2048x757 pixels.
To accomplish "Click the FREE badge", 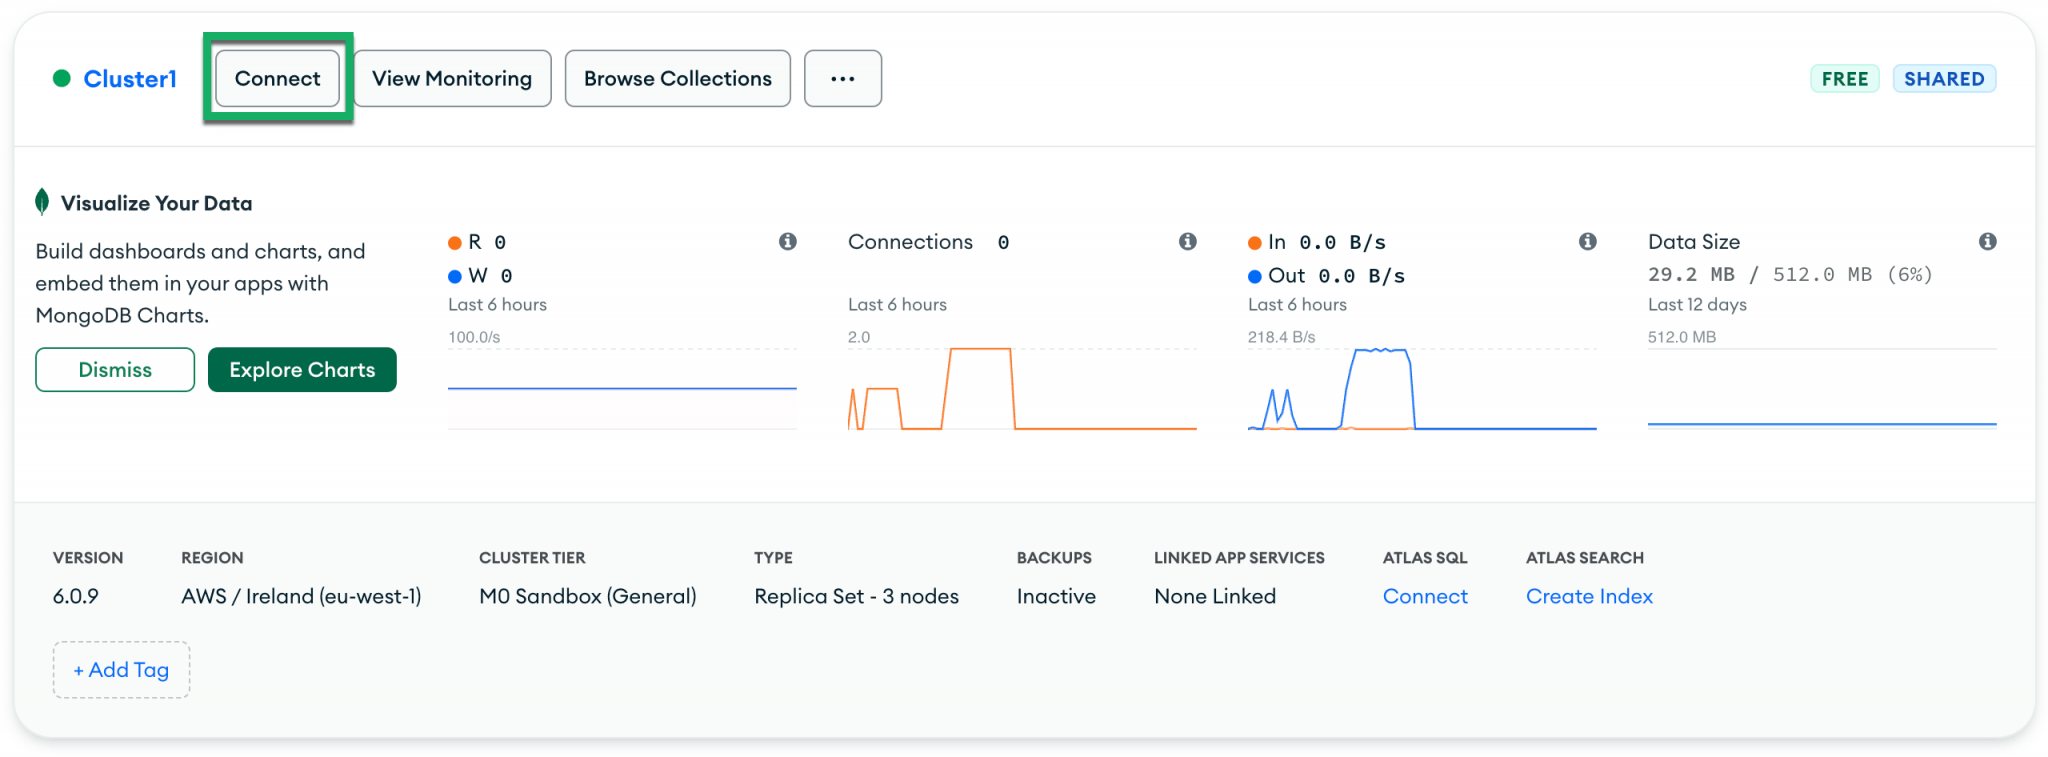I will point(1845,79).
